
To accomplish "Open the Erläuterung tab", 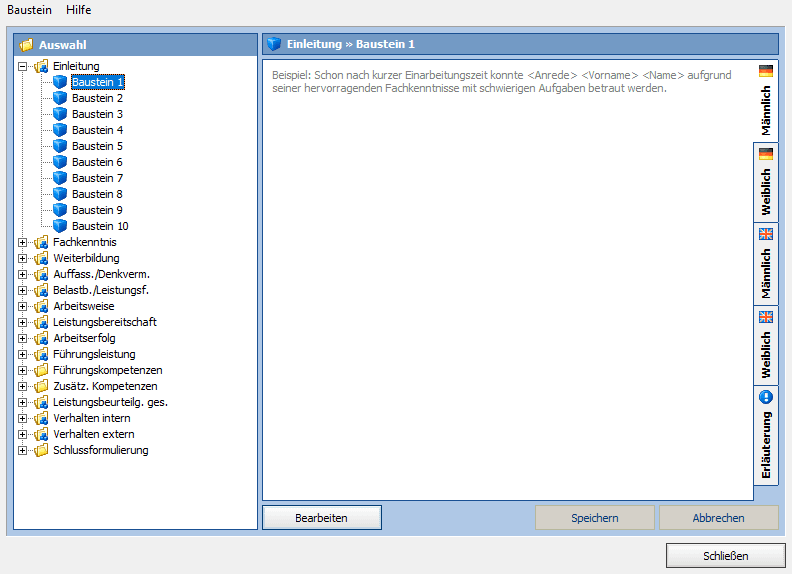I will (x=766, y=436).
